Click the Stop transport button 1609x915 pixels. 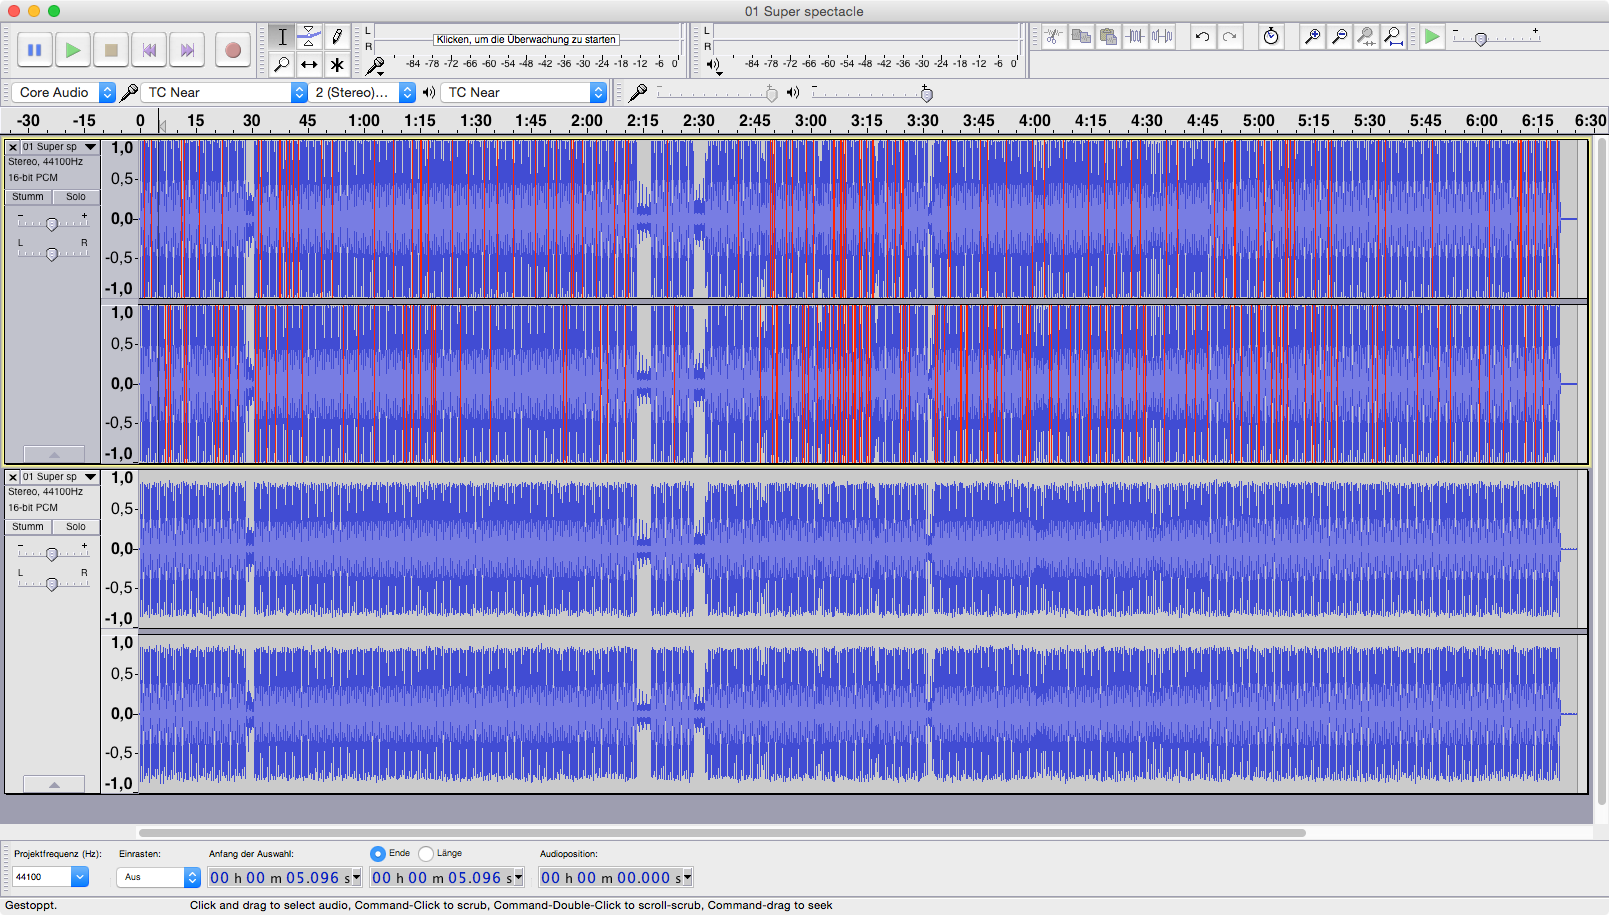pyautogui.click(x=111, y=50)
